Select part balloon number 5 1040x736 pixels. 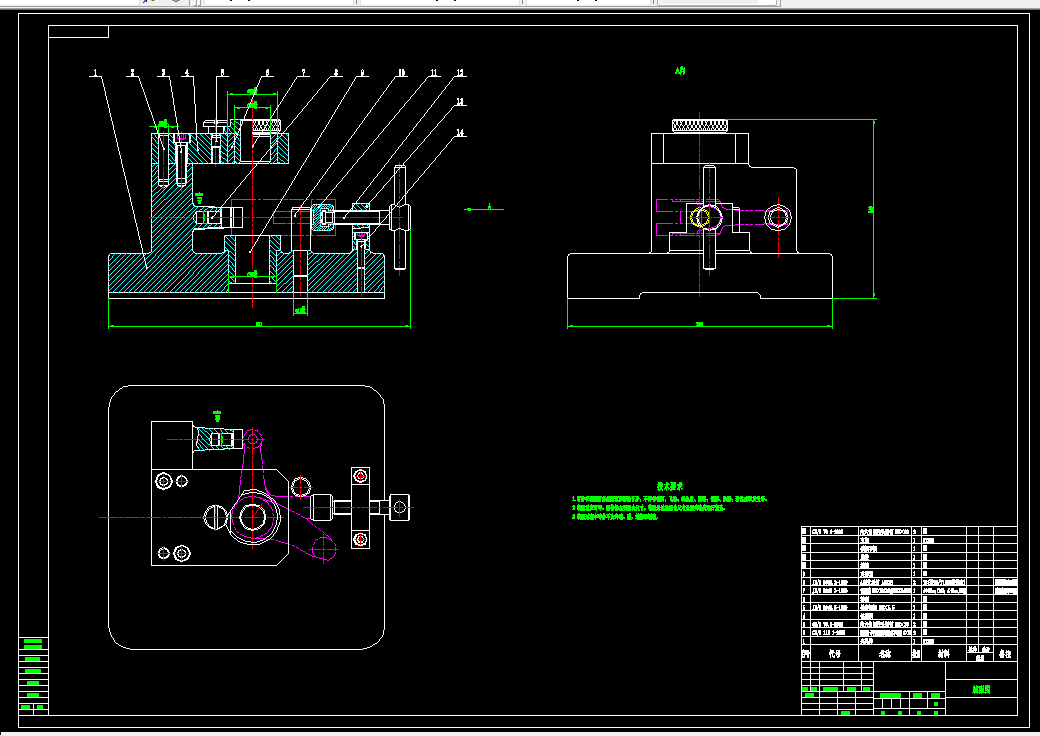click(x=222, y=73)
